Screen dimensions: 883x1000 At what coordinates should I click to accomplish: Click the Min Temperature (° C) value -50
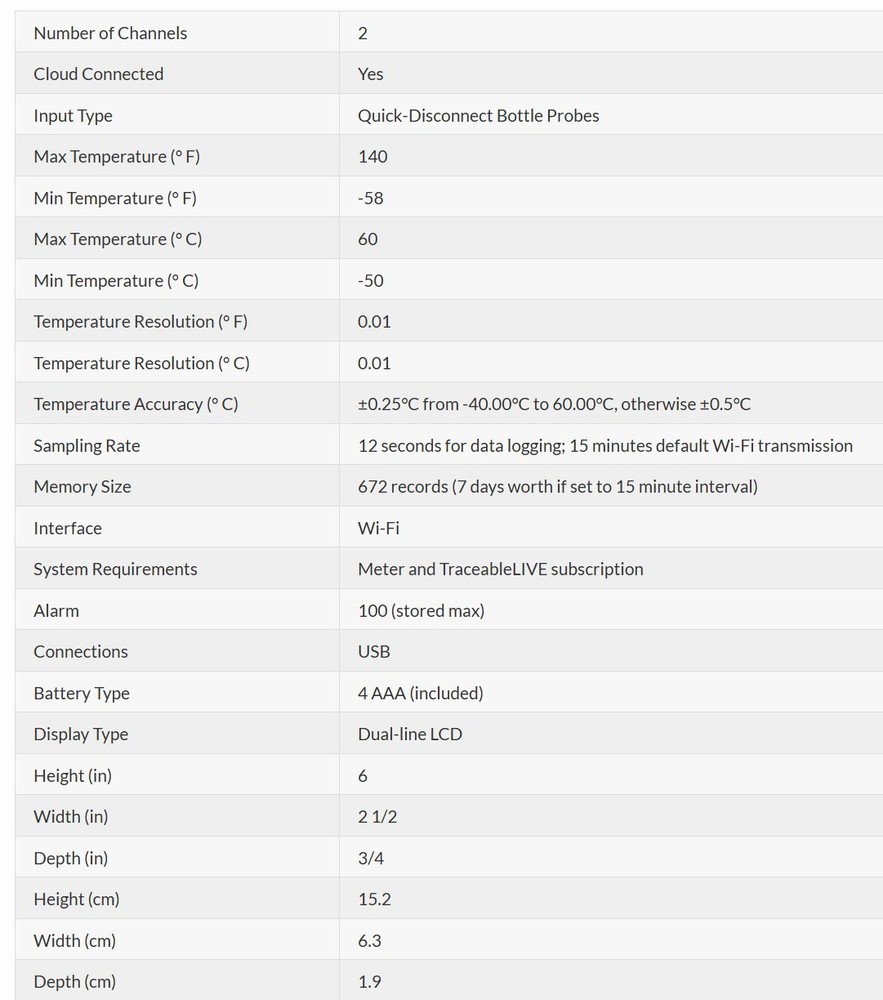point(370,281)
